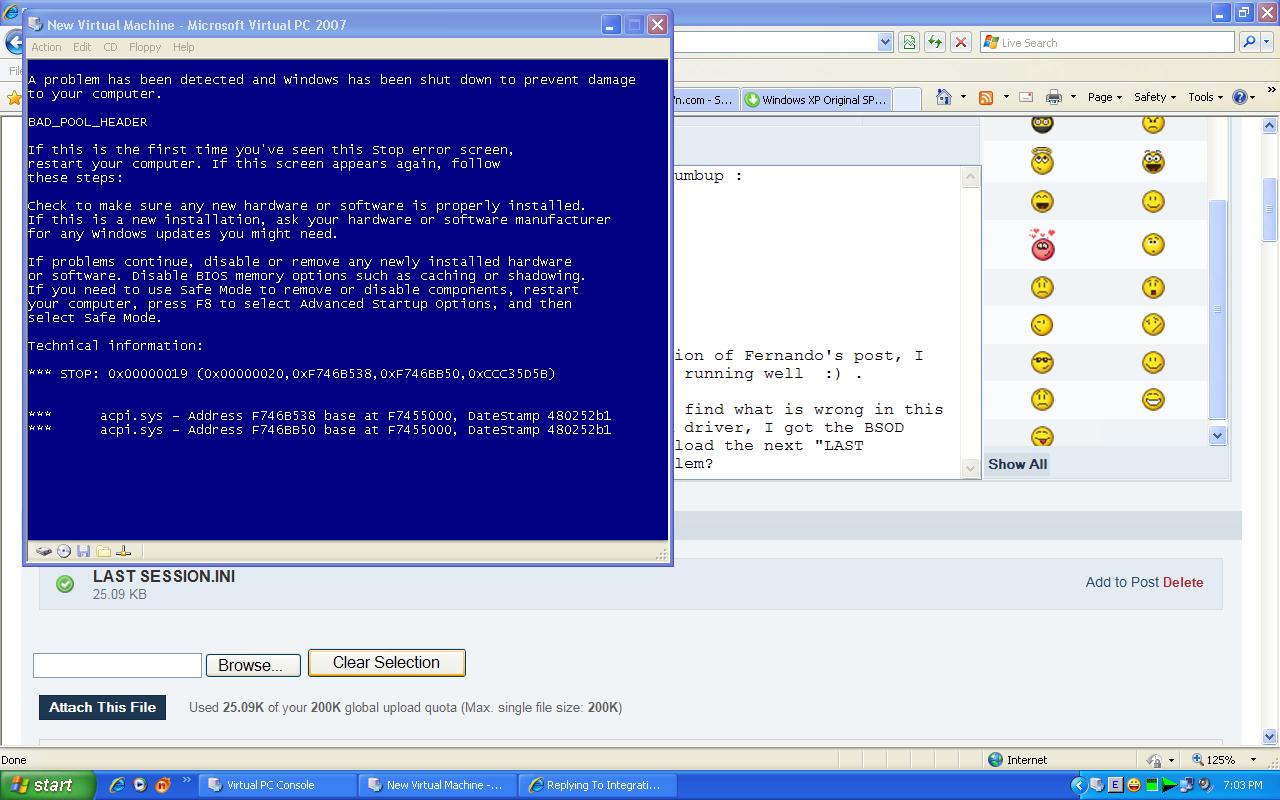The image size is (1280, 800).
Task: Open the RSS feeds dropdown arrow
Action: (x=1005, y=97)
